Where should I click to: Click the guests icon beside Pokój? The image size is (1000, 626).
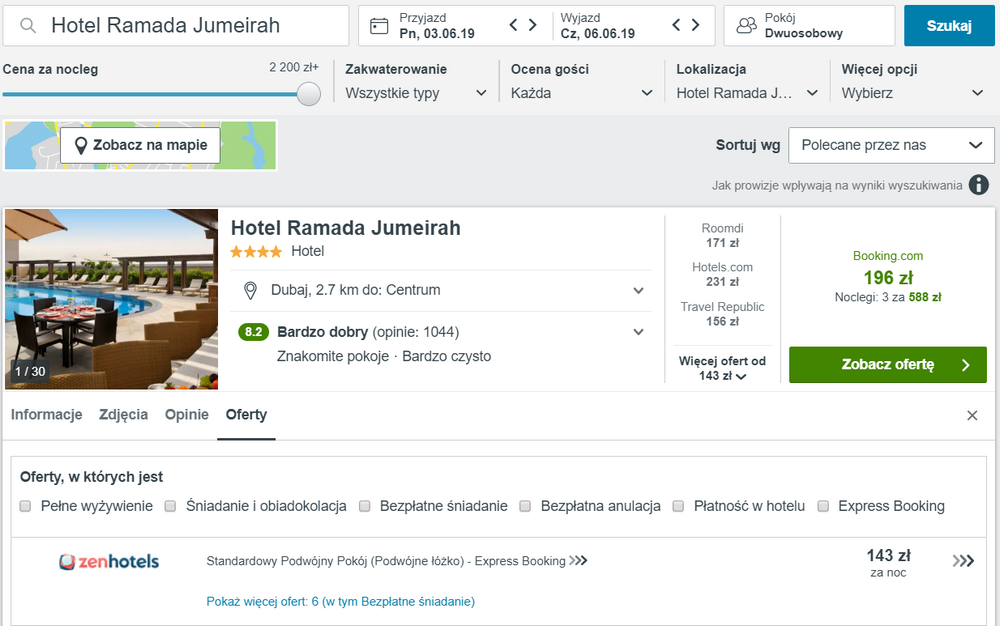click(x=746, y=25)
